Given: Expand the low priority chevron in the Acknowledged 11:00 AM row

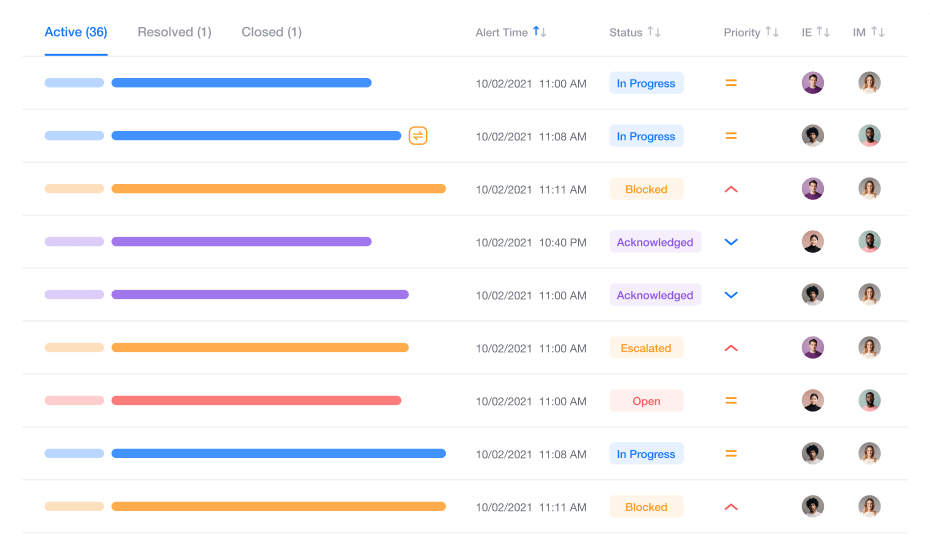Looking at the screenshot, I should pyautogui.click(x=731, y=295).
